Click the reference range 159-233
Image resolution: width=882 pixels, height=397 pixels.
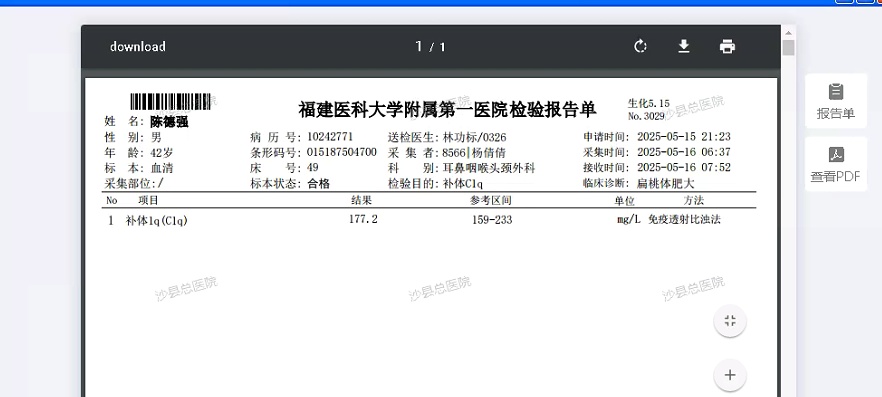[492, 220]
